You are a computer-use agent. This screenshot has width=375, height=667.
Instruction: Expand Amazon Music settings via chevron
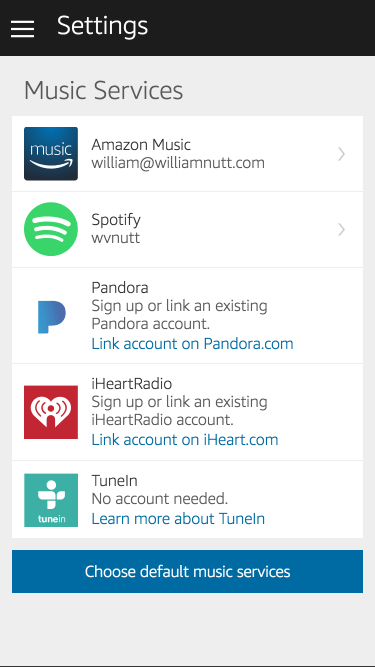[341, 154]
